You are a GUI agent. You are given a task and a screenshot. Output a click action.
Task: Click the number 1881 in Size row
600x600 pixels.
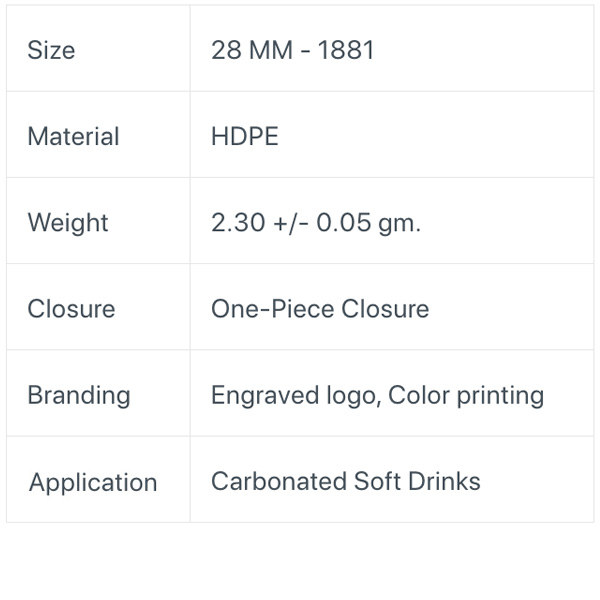coord(346,50)
